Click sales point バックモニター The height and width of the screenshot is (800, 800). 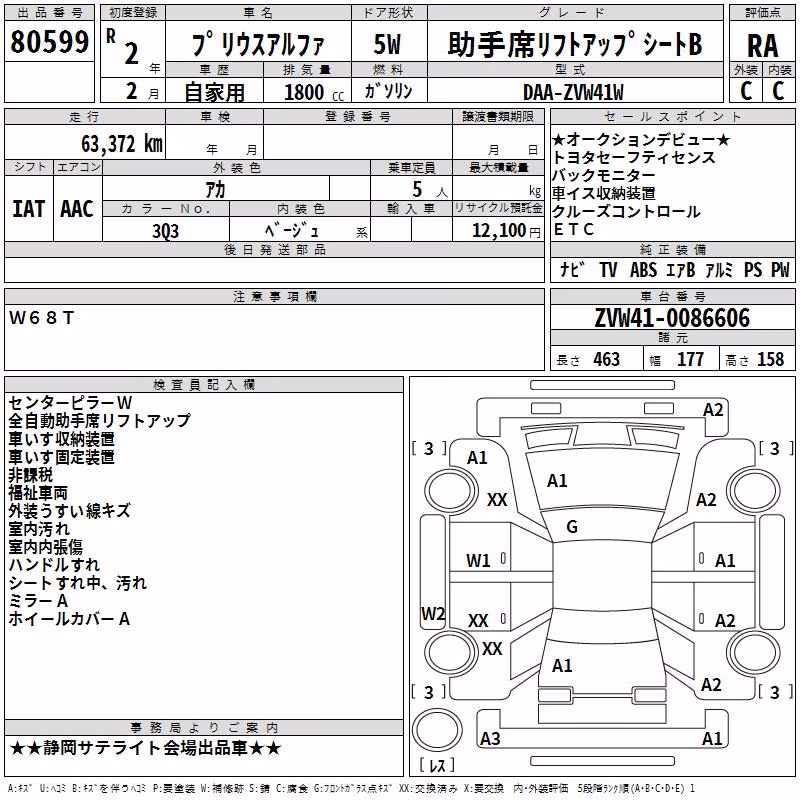click(x=604, y=176)
